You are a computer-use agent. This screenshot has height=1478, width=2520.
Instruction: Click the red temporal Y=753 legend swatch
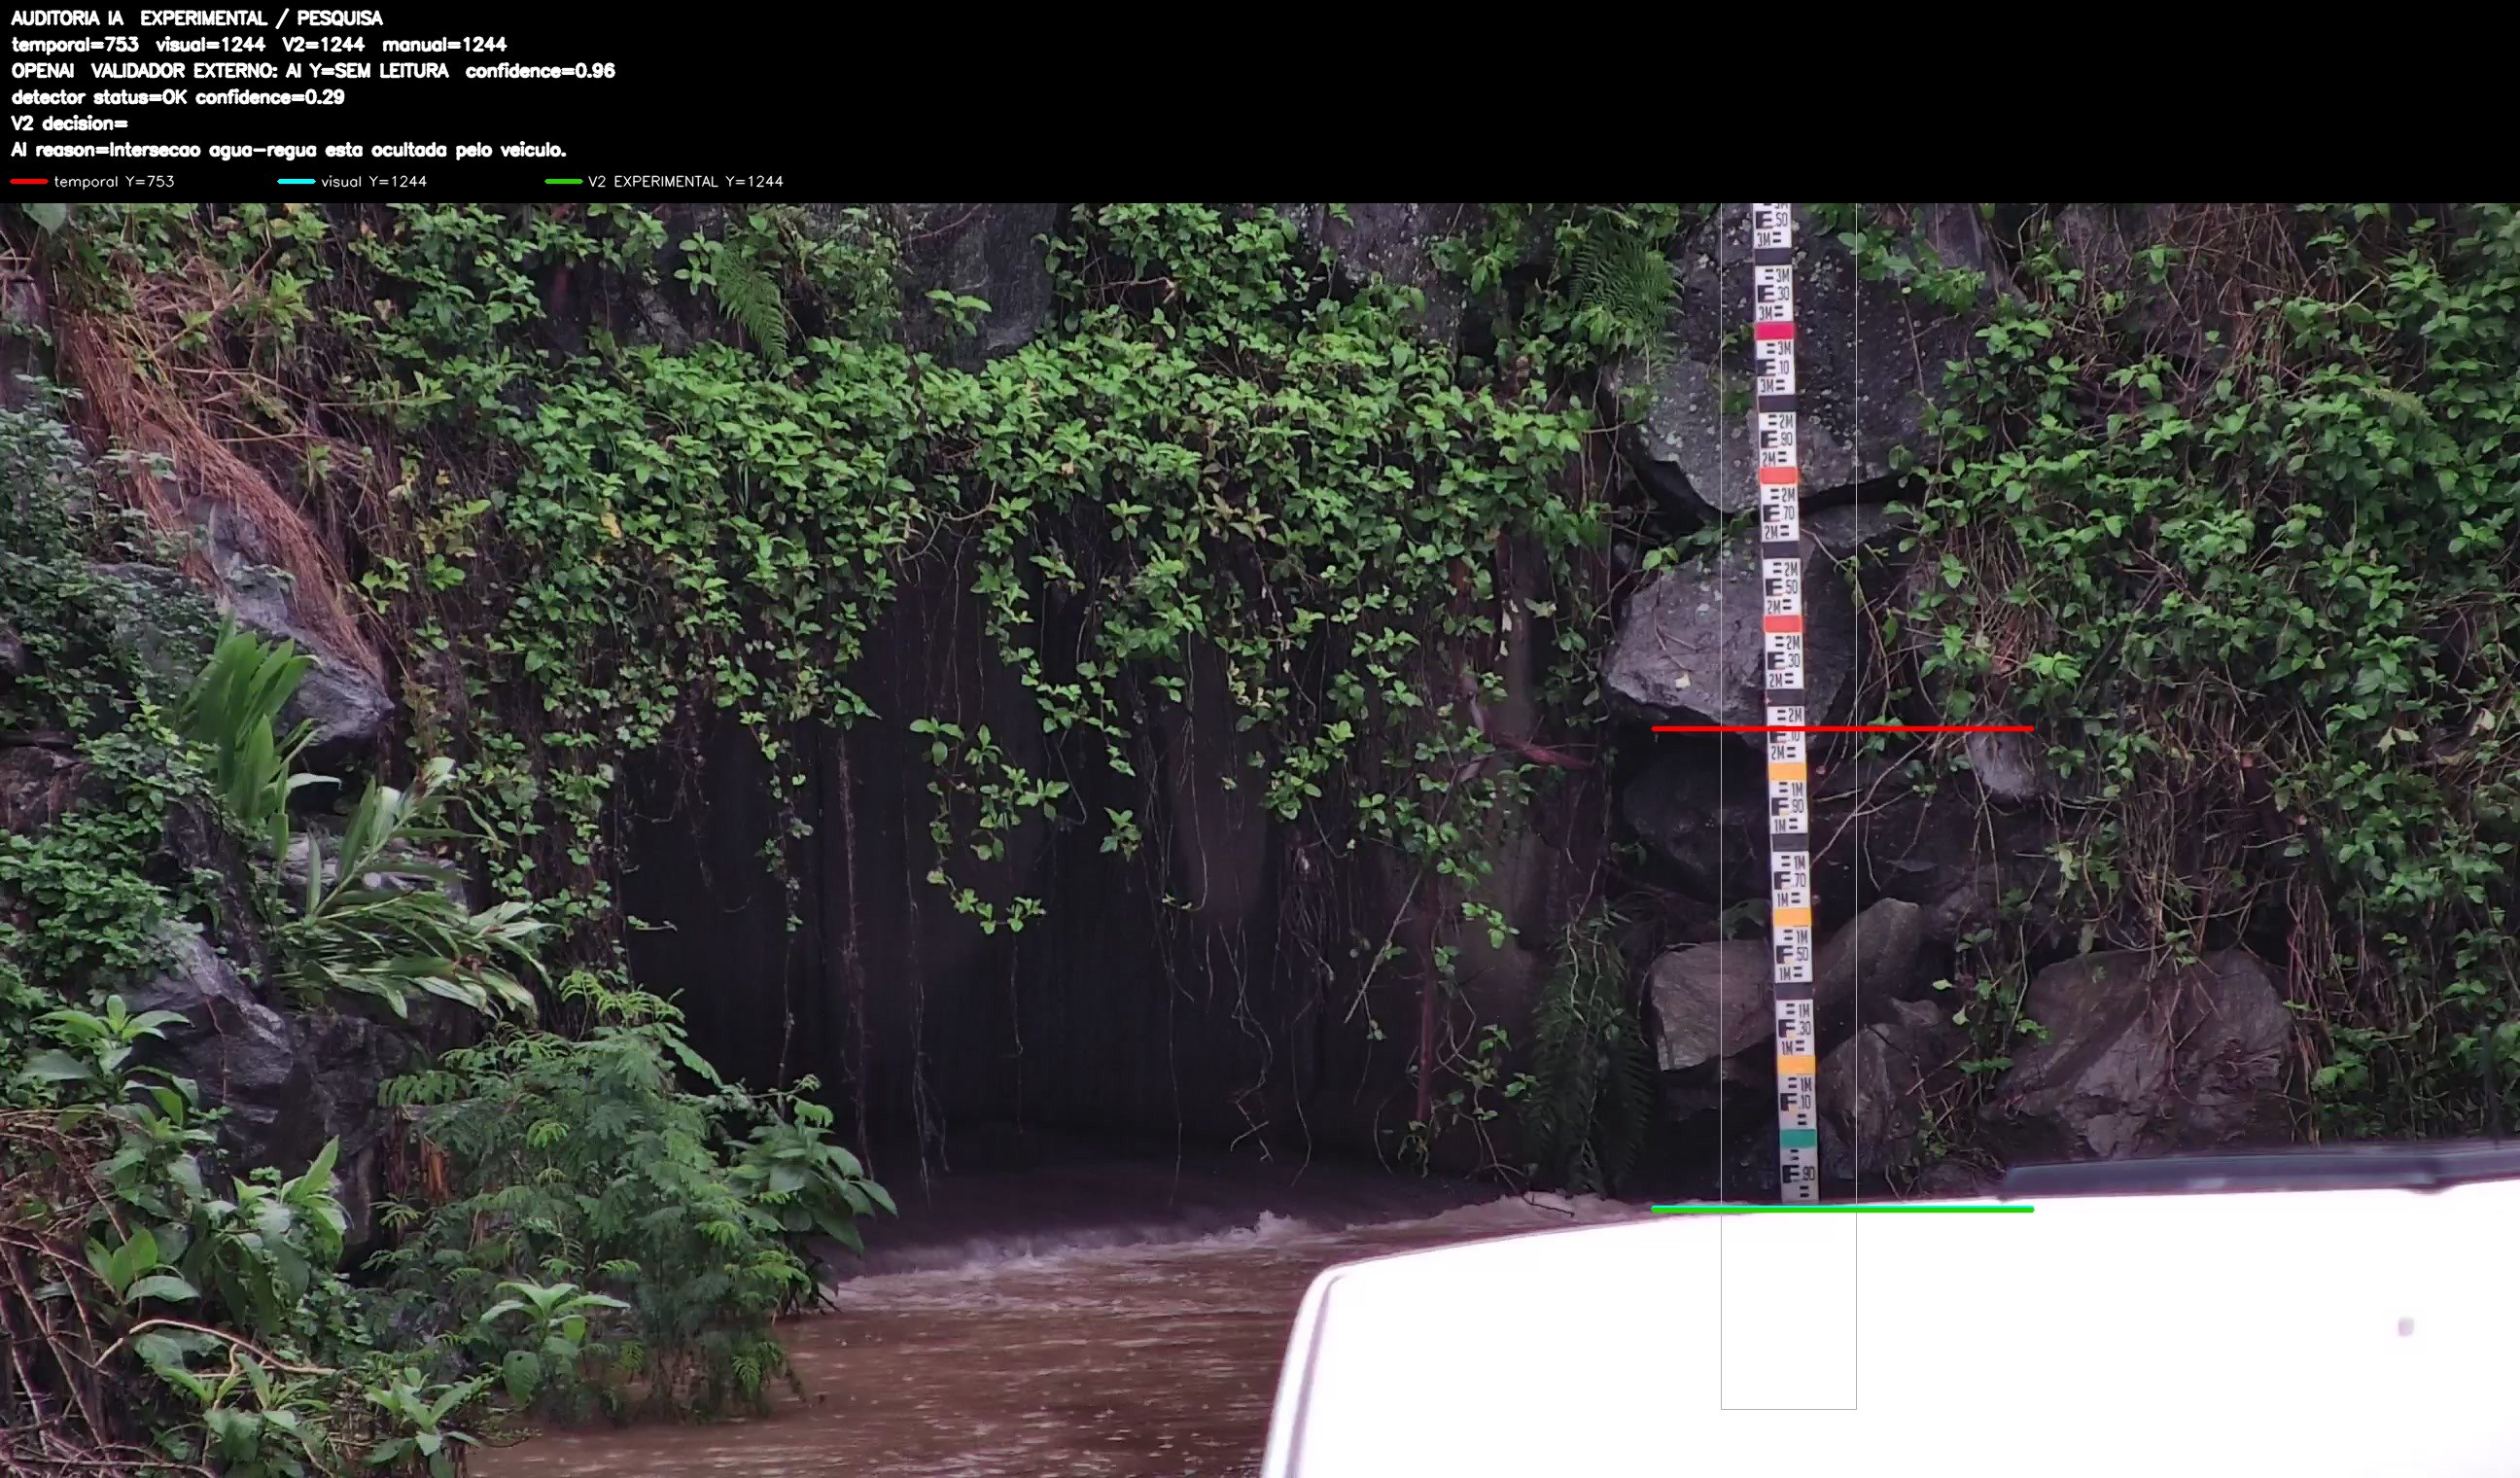[29, 182]
